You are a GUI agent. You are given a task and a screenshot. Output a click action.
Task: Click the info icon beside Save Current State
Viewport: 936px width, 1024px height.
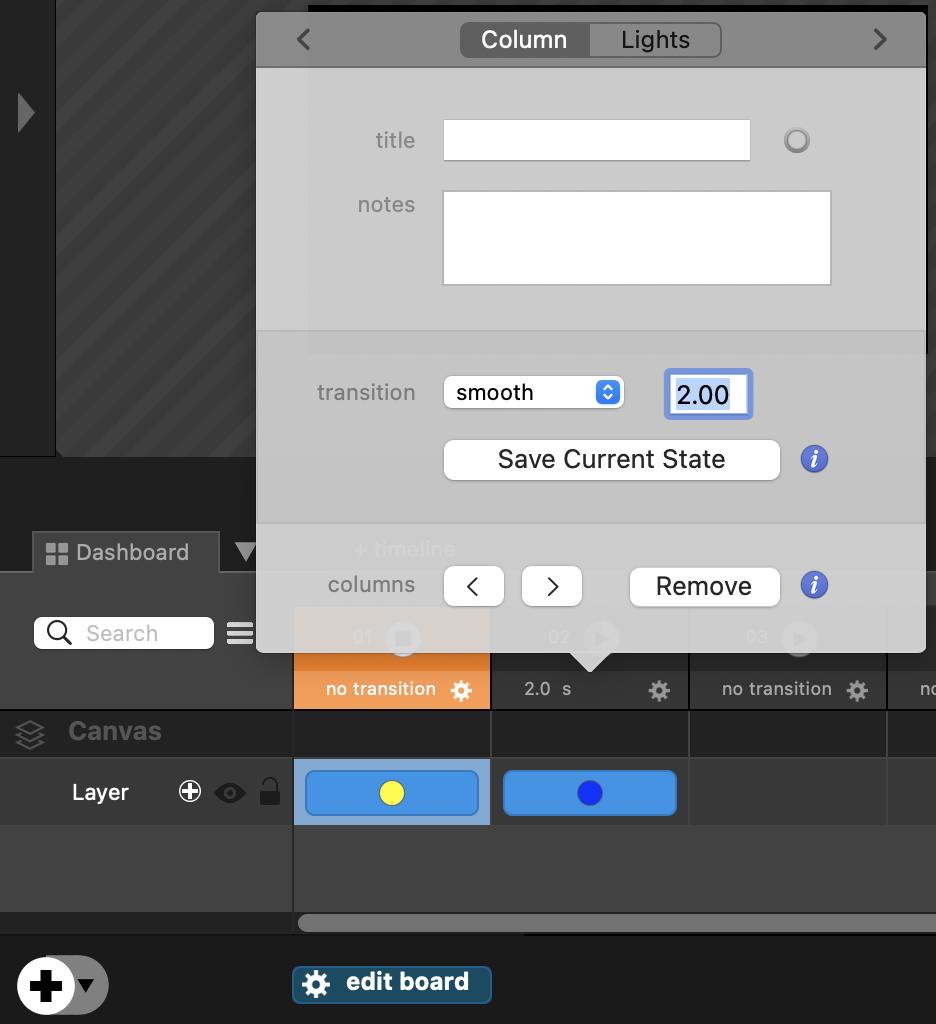(x=814, y=459)
